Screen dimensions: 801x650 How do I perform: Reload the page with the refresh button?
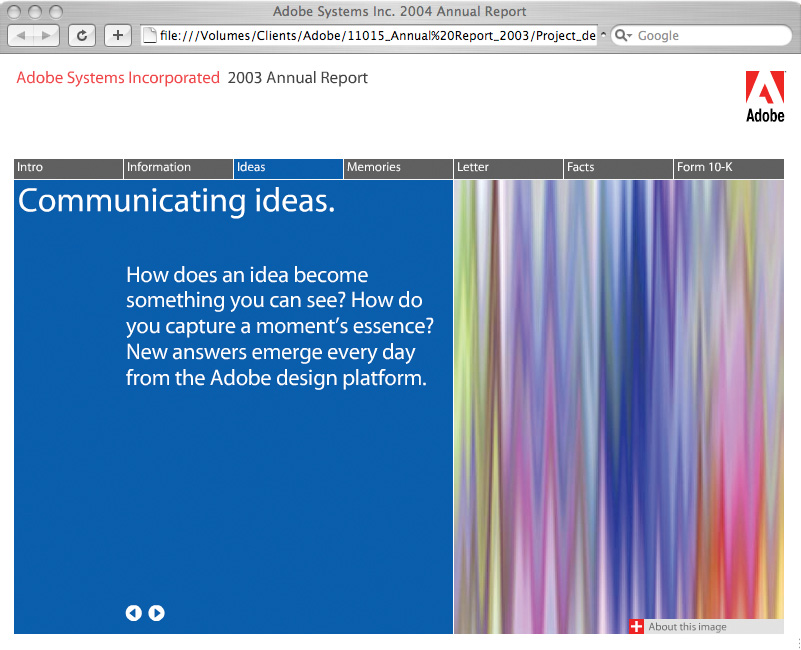[81, 35]
